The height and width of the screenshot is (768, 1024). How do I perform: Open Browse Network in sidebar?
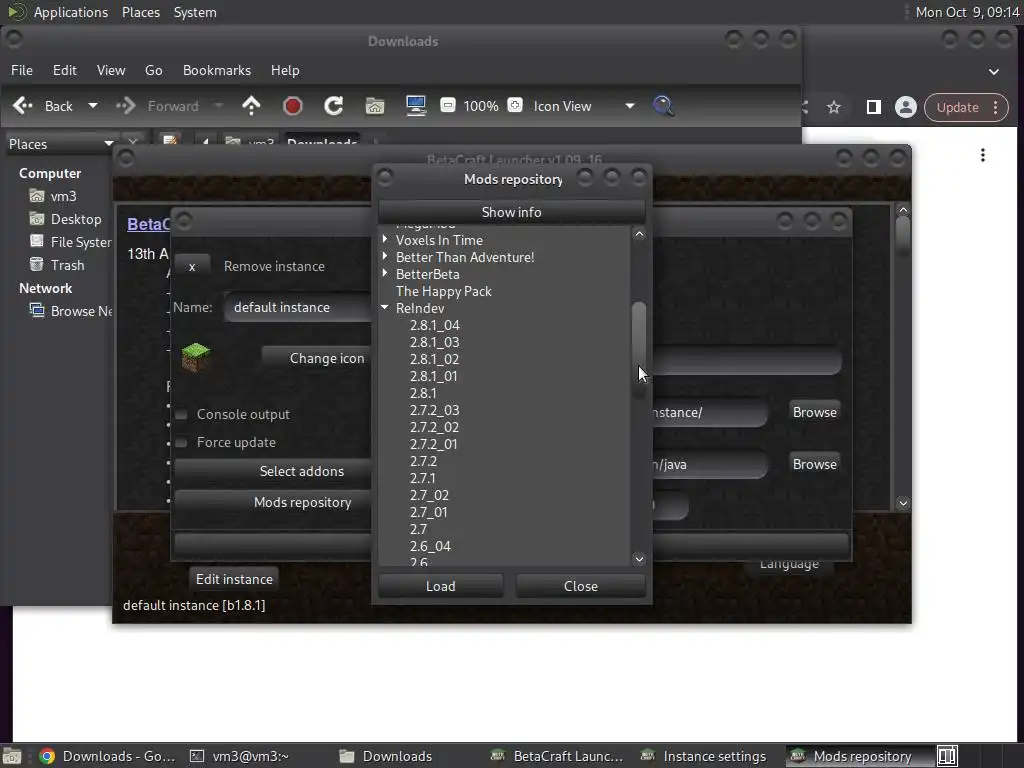click(71, 311)
